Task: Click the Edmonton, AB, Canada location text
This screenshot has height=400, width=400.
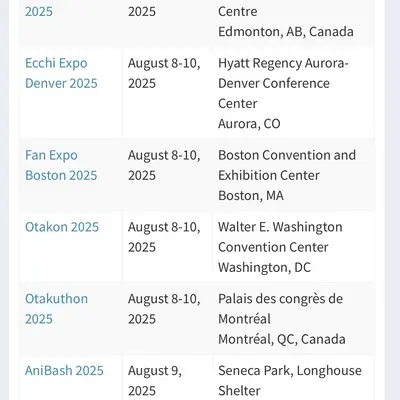Action: 286,32
